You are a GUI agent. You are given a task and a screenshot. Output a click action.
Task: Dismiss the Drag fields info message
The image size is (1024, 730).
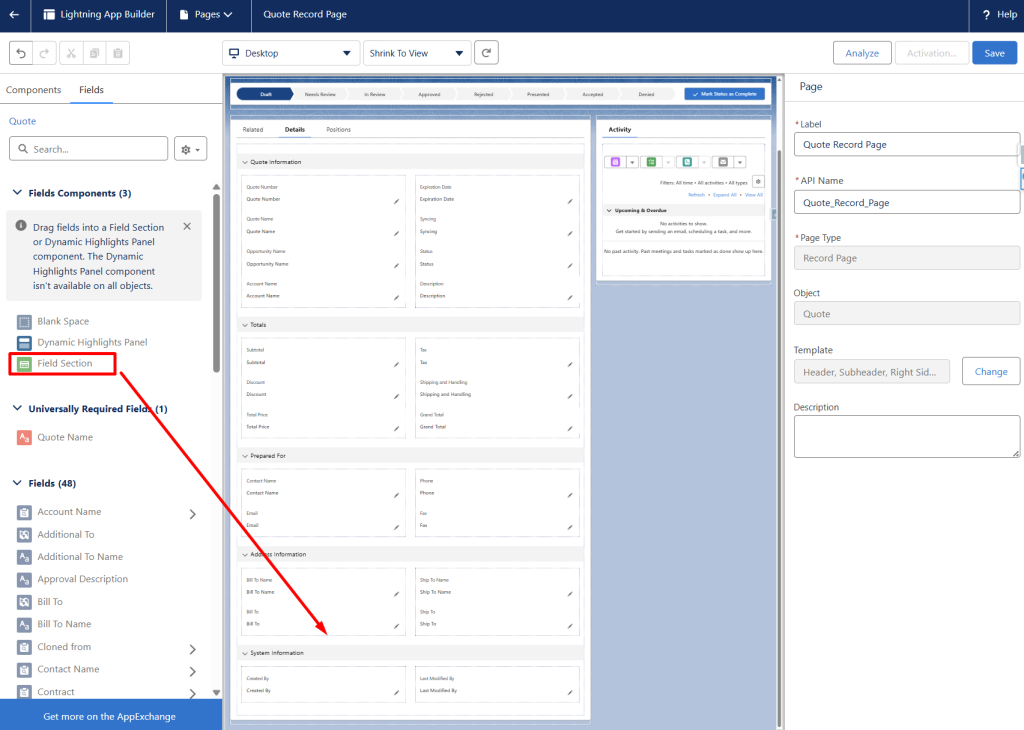click(187, 227)
